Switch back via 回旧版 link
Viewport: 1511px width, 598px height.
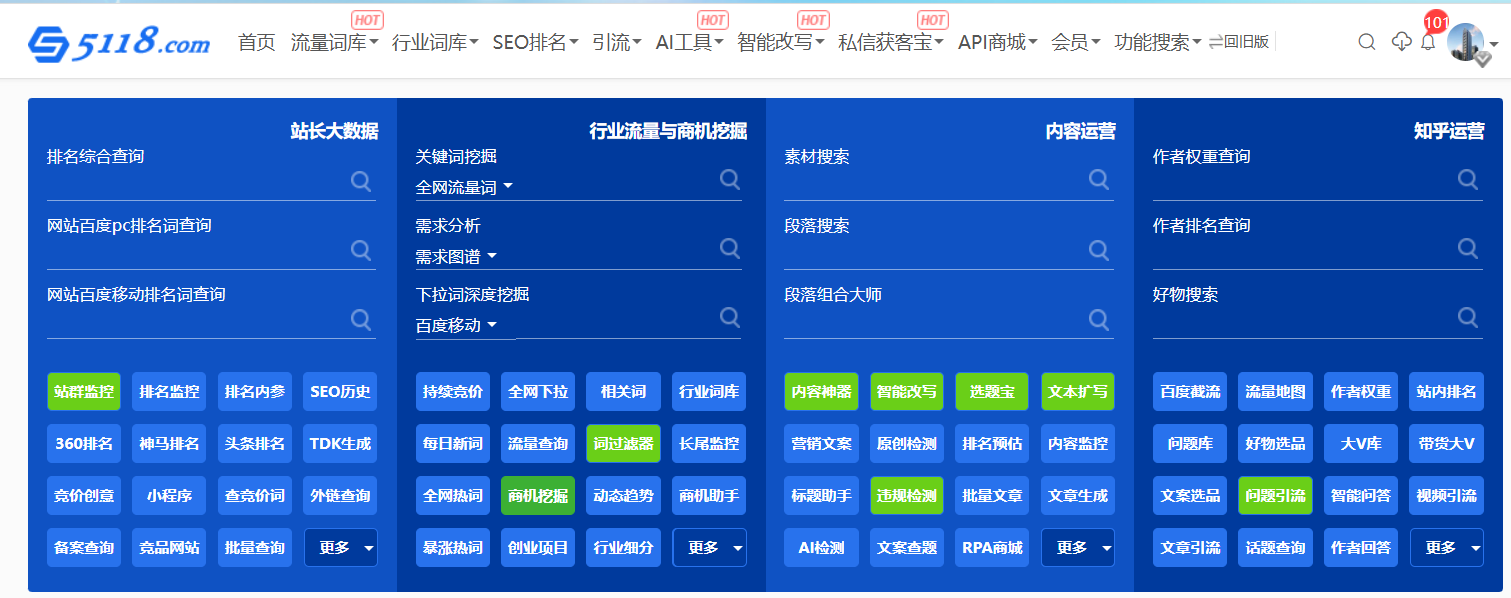(x=1239, y=42)
